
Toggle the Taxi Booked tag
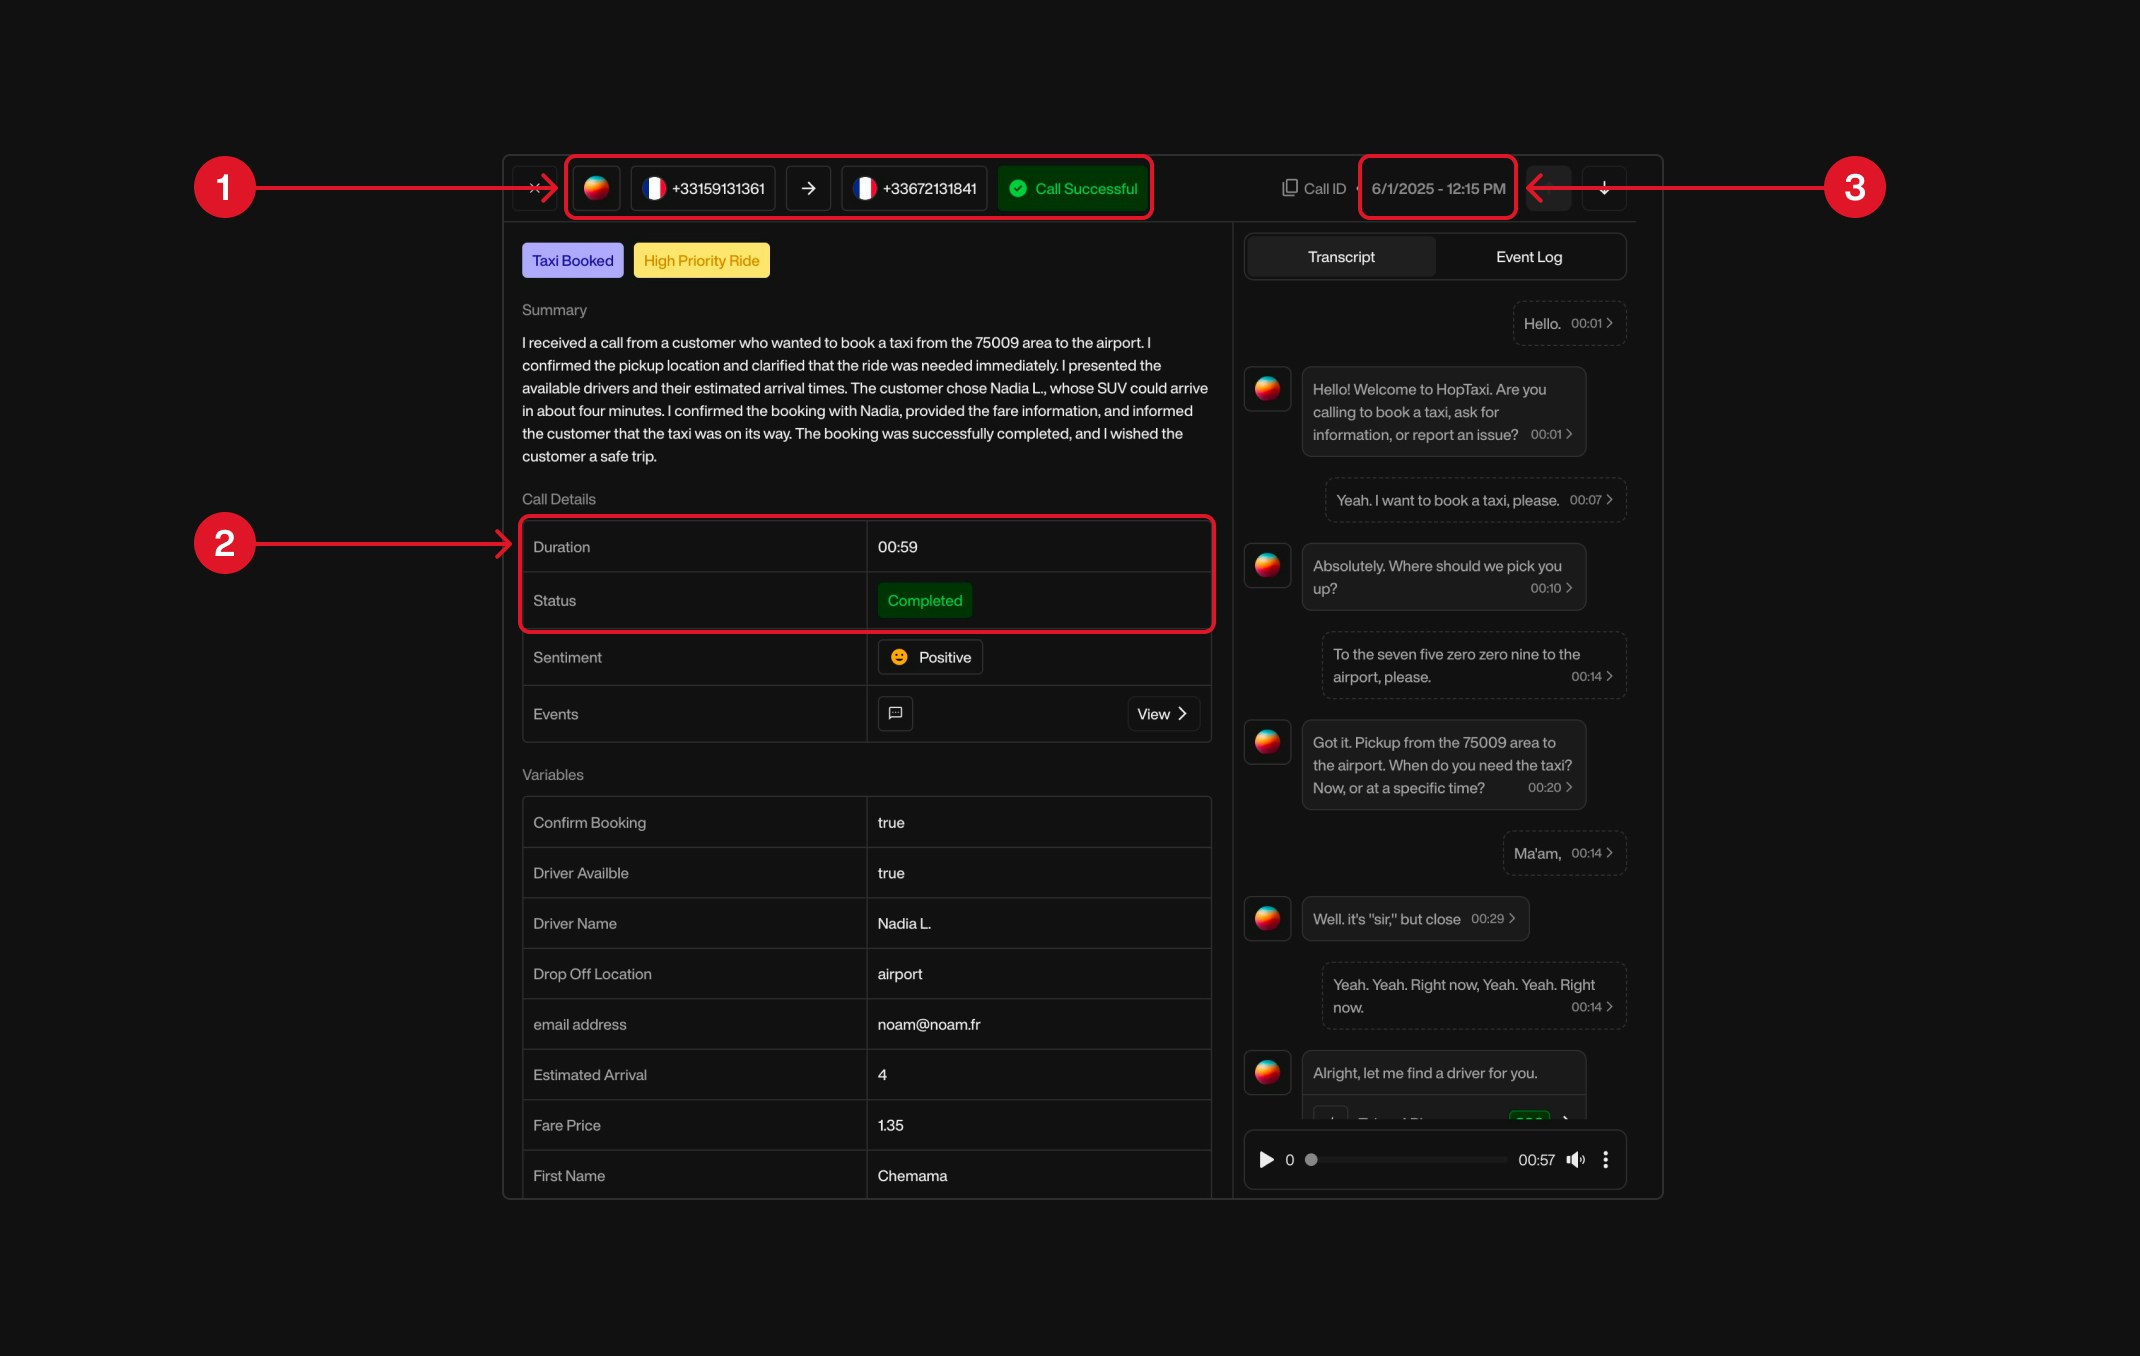coord(572,260)
